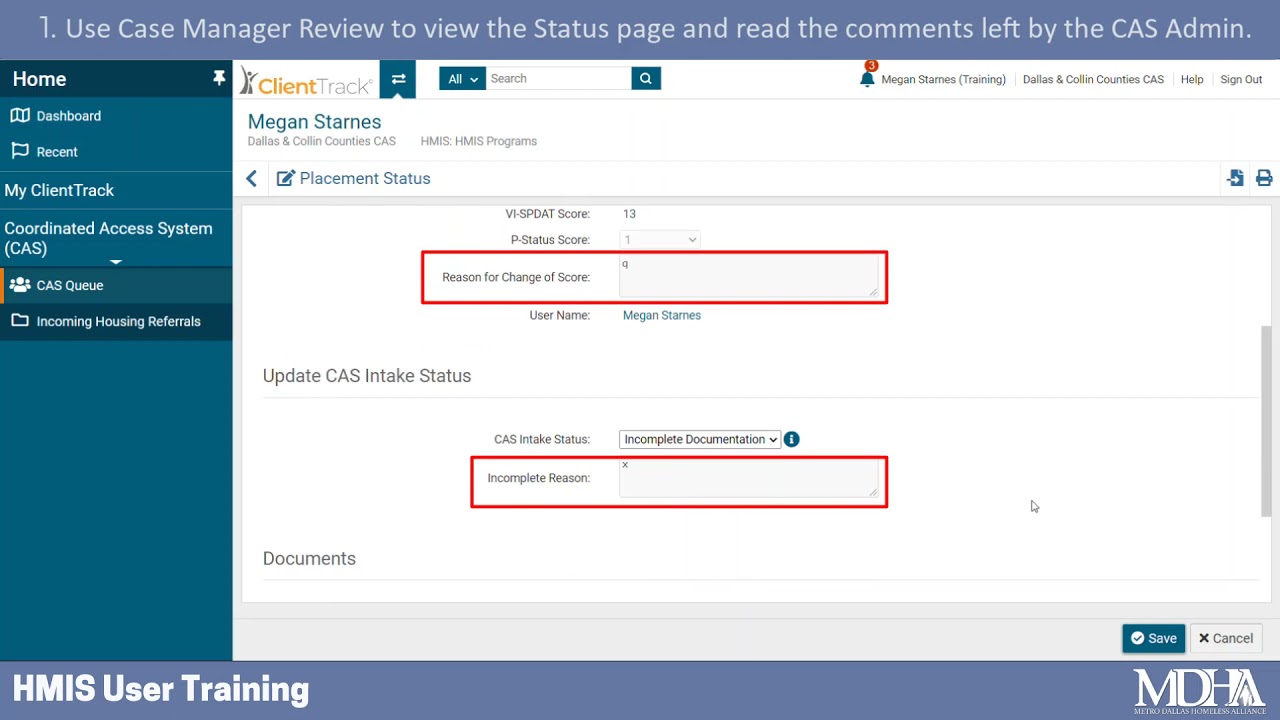1280x720 pixels.
Task: Expand the All search filter dropdown
Action: click(x=462, y=79)
